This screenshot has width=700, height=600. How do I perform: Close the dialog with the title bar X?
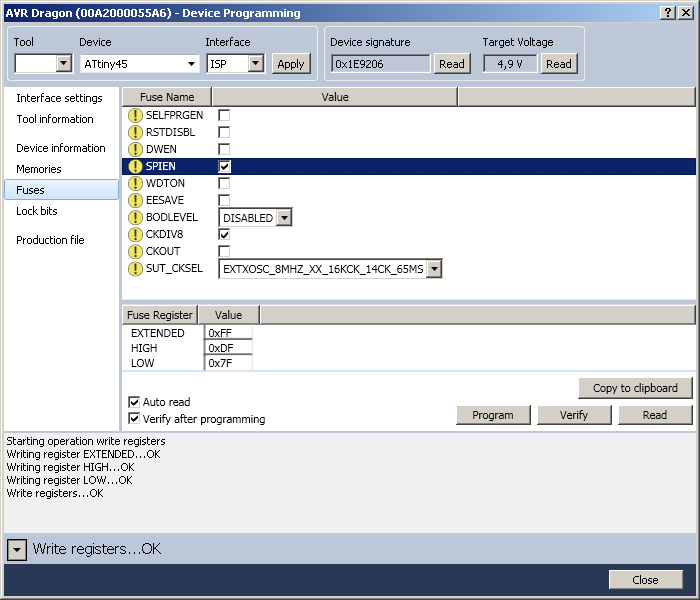tap(685, 13)
